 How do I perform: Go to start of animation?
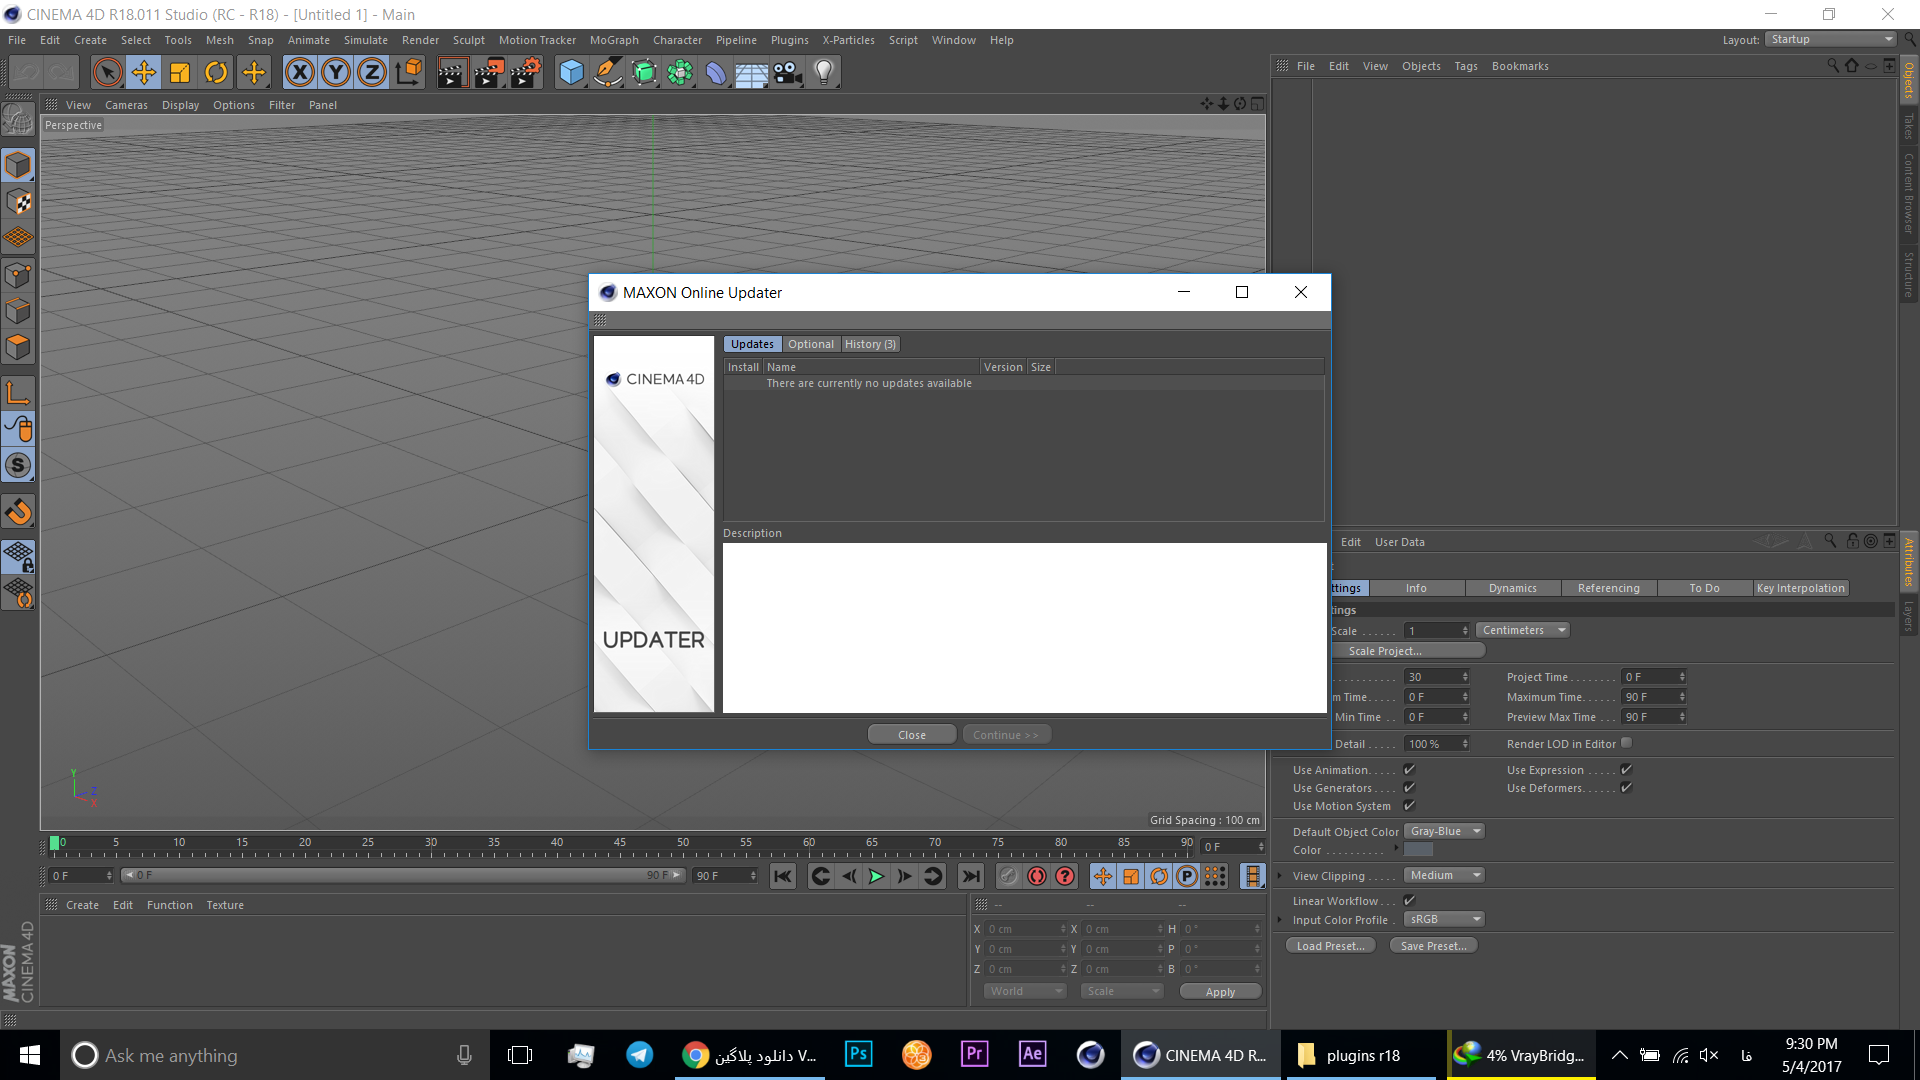coord(783,876)
